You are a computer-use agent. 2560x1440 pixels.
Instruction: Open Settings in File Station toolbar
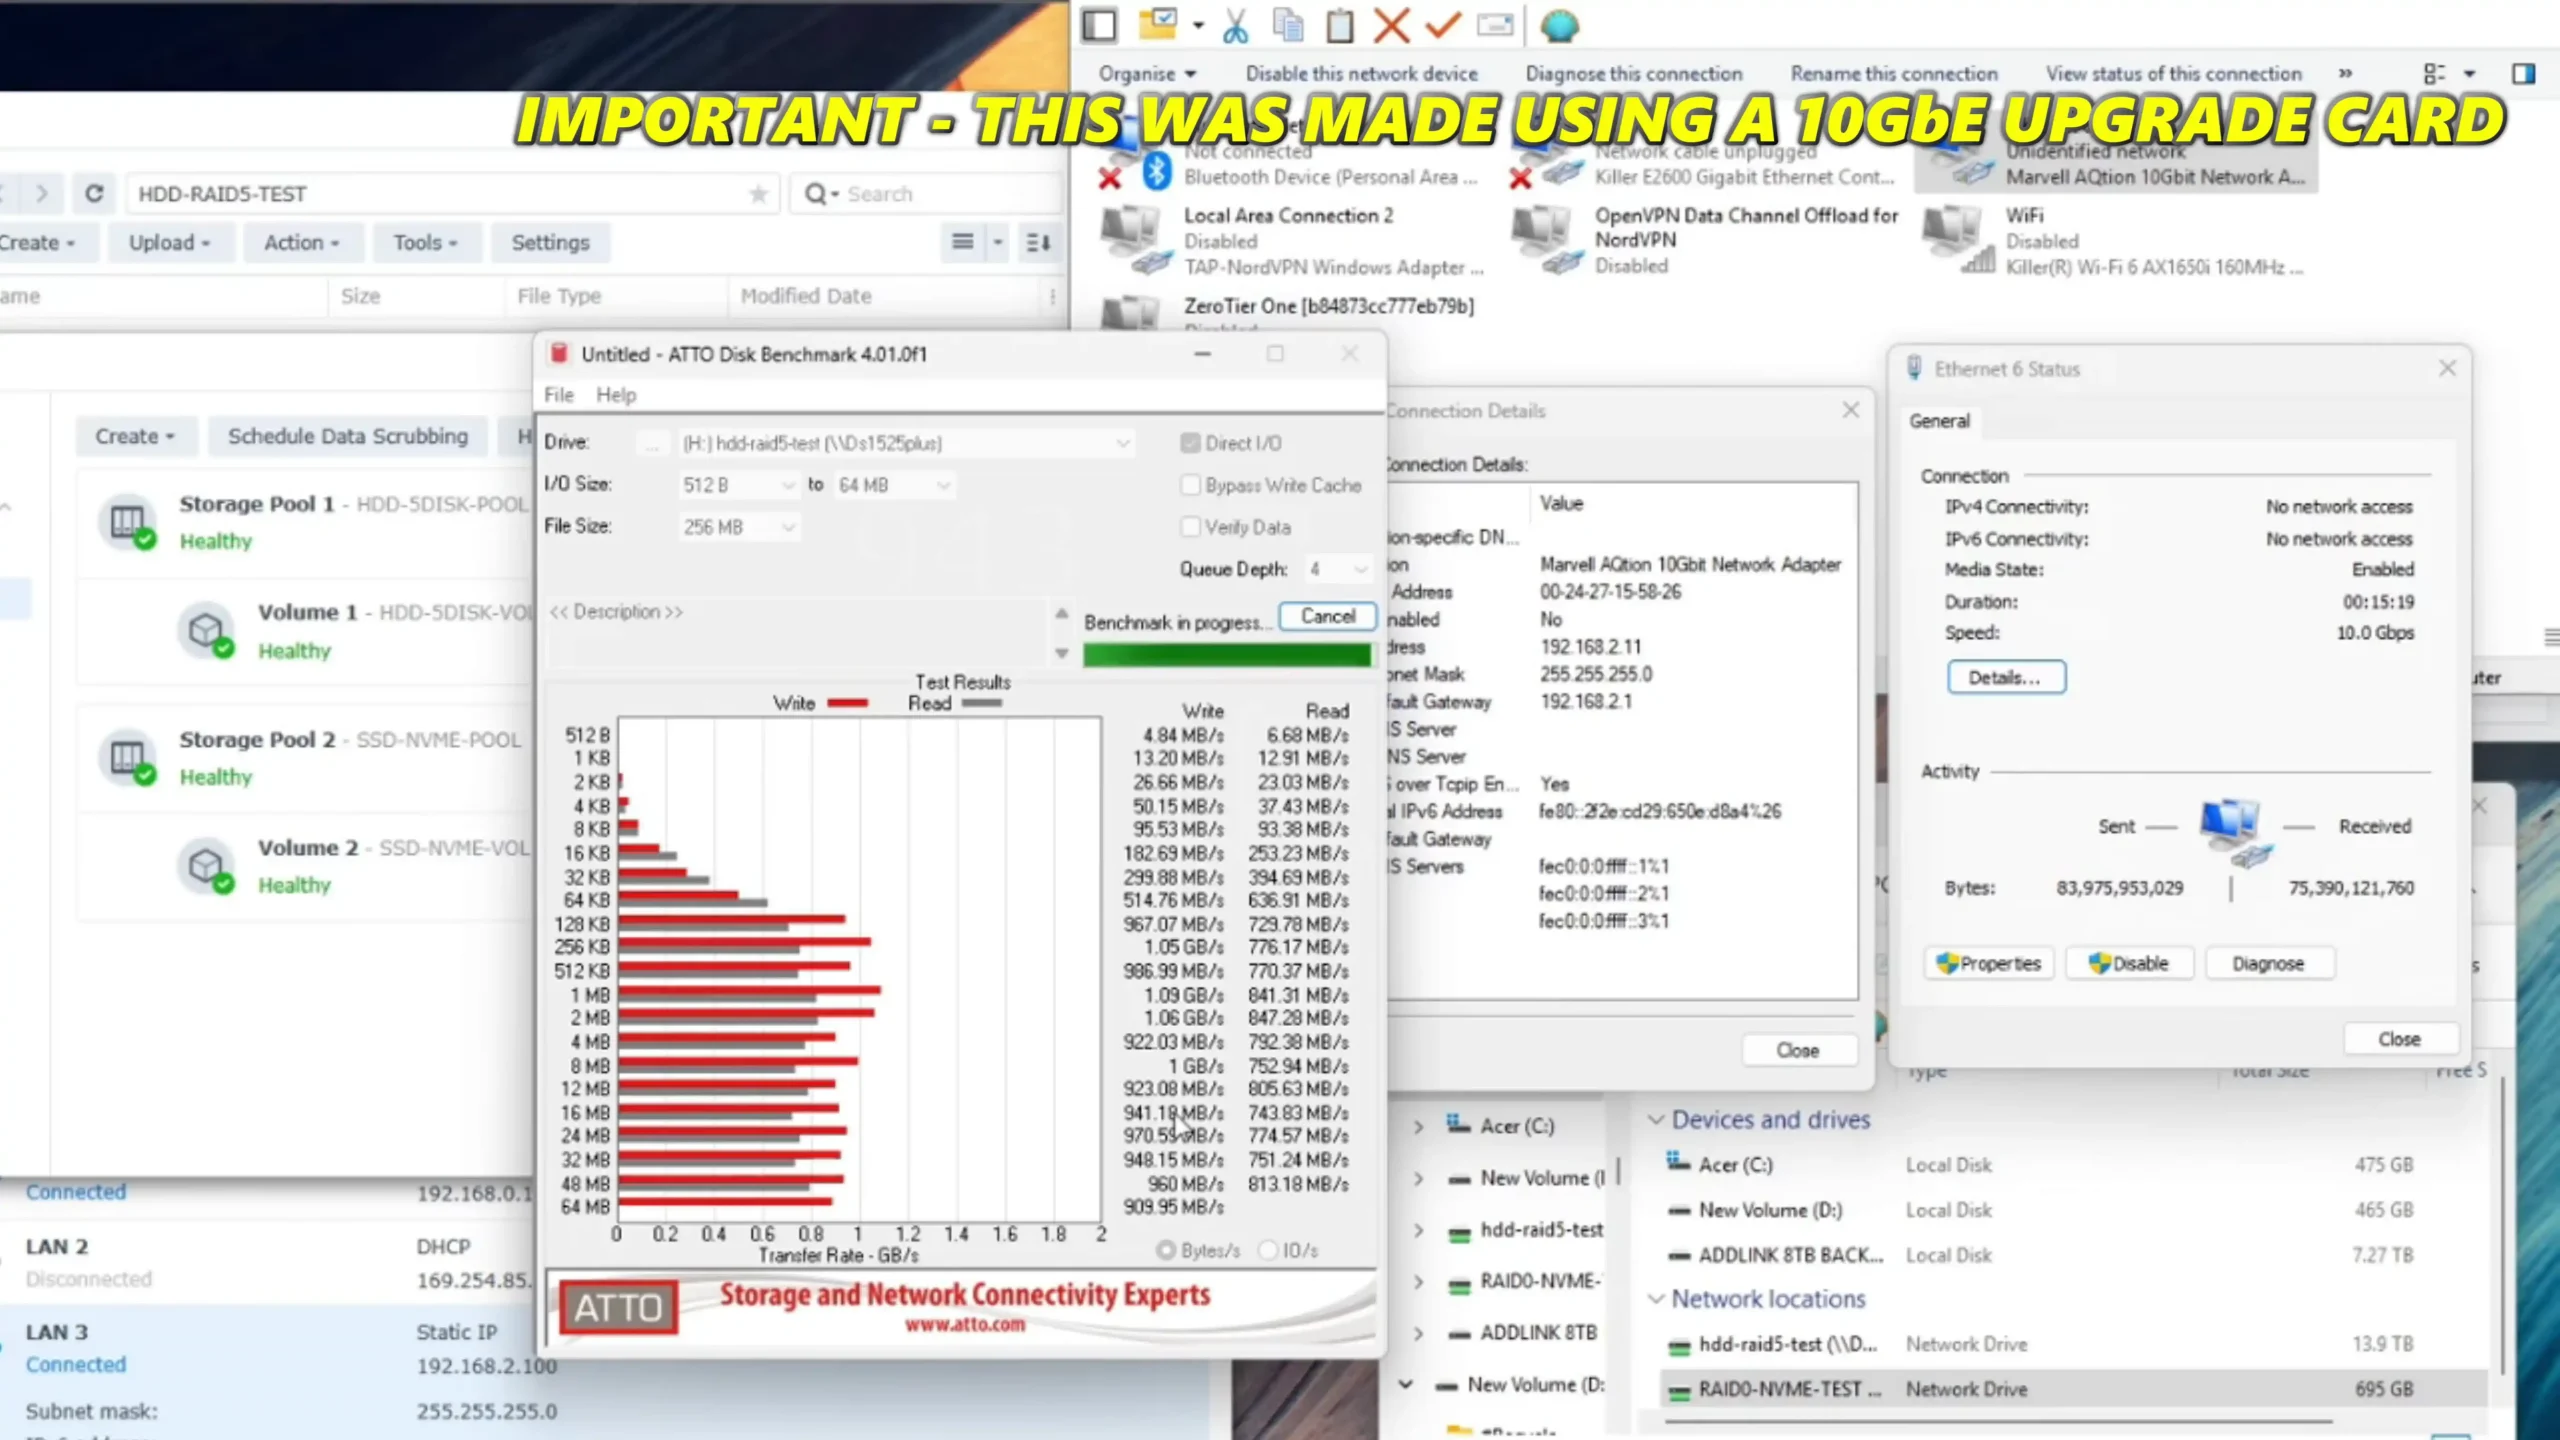[x=550, y=242]
